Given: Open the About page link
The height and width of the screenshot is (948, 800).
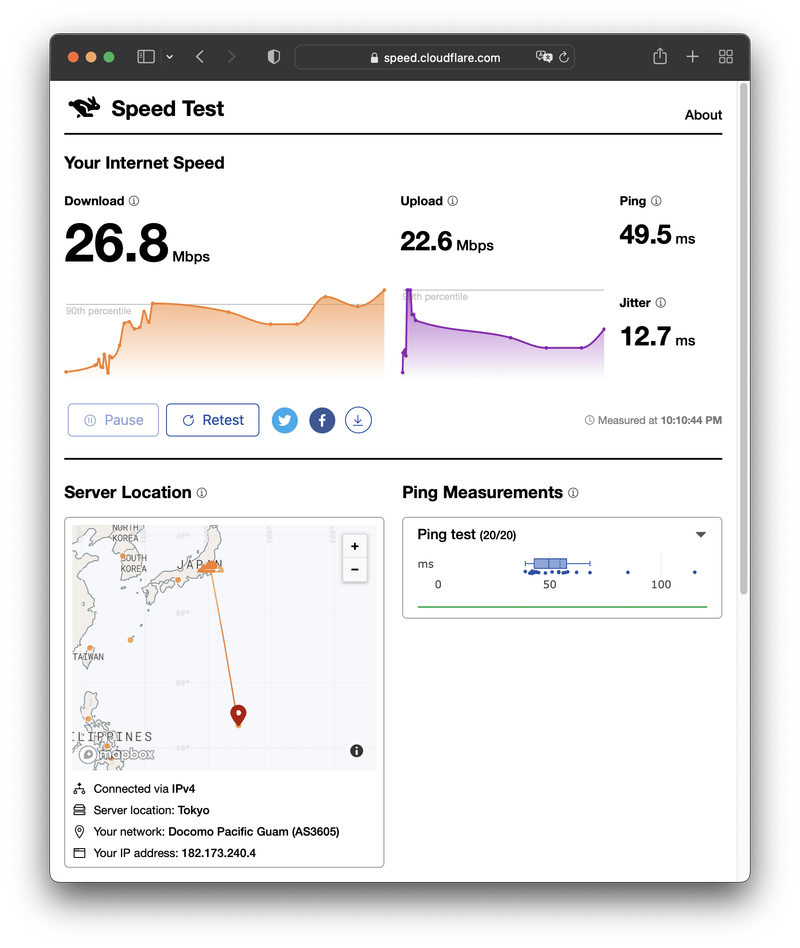Looking at the screenshot, I should click(x=703, y=115).
